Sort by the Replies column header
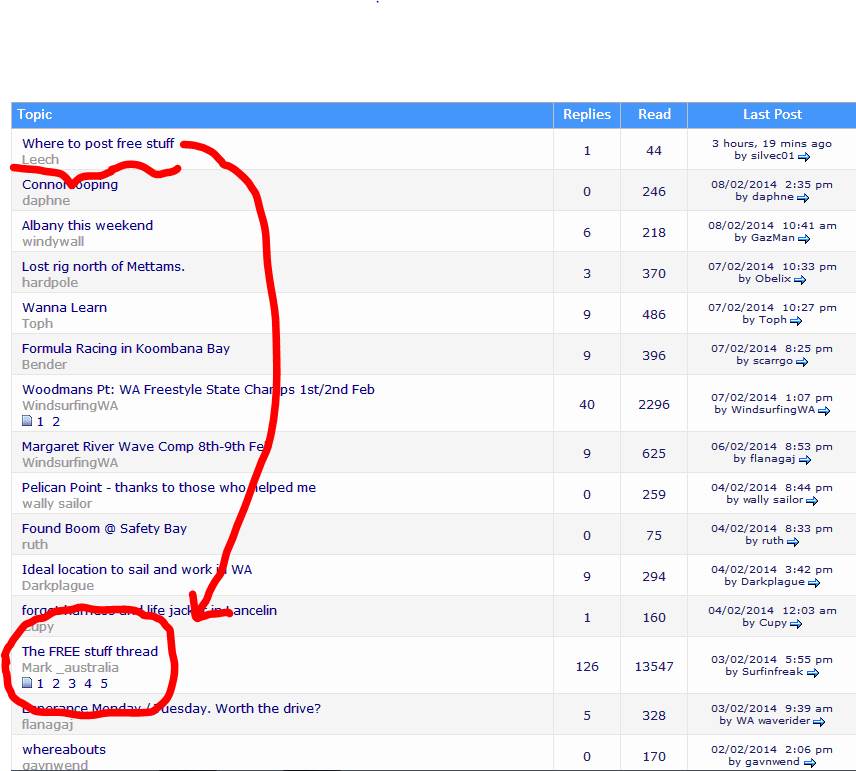 pos(586,115)
